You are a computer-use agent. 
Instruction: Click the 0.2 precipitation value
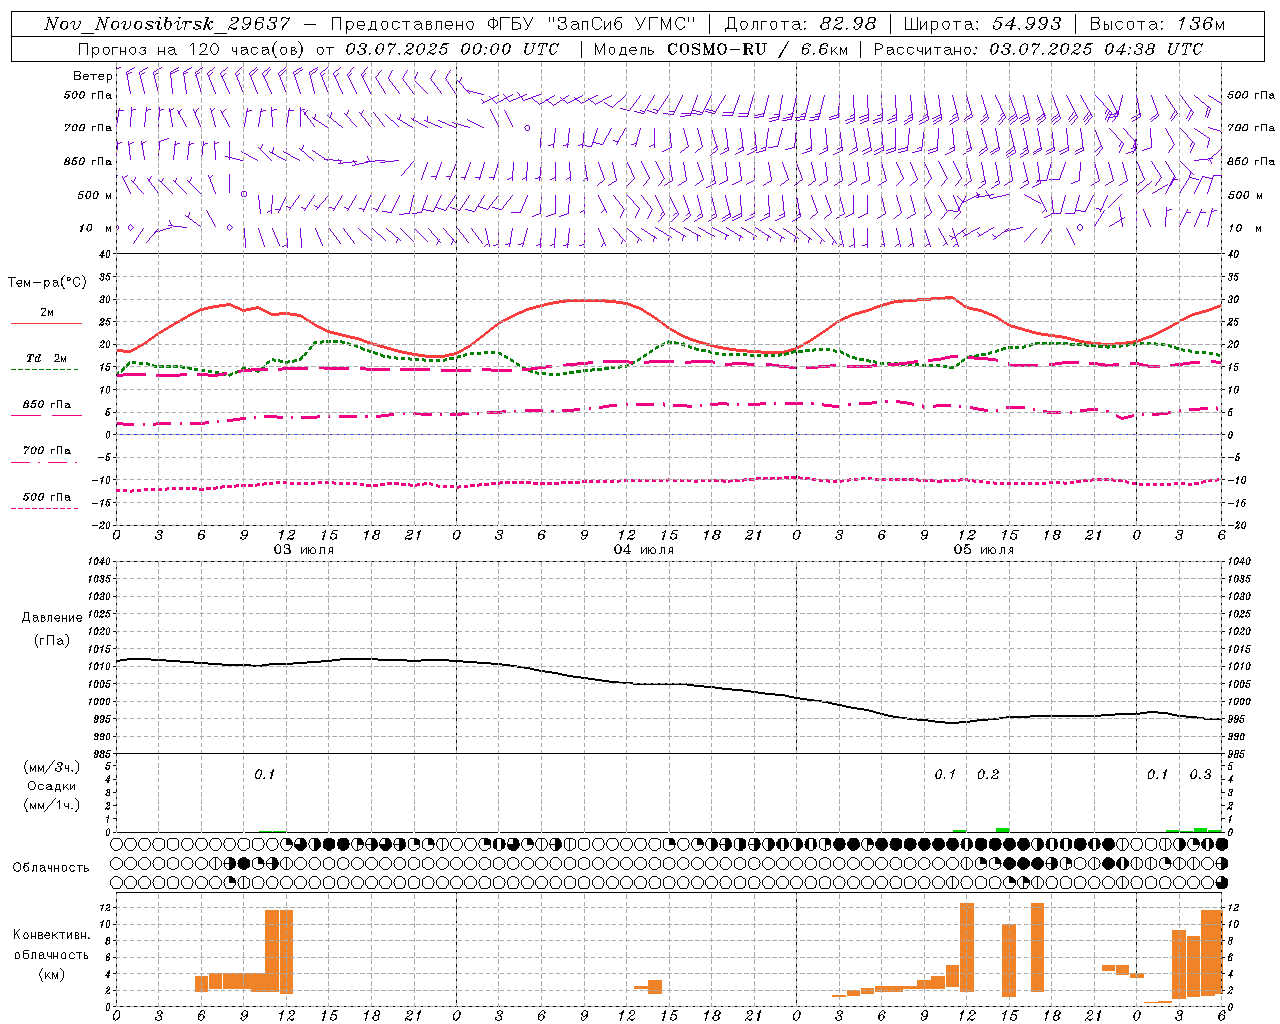coord(988,775)
